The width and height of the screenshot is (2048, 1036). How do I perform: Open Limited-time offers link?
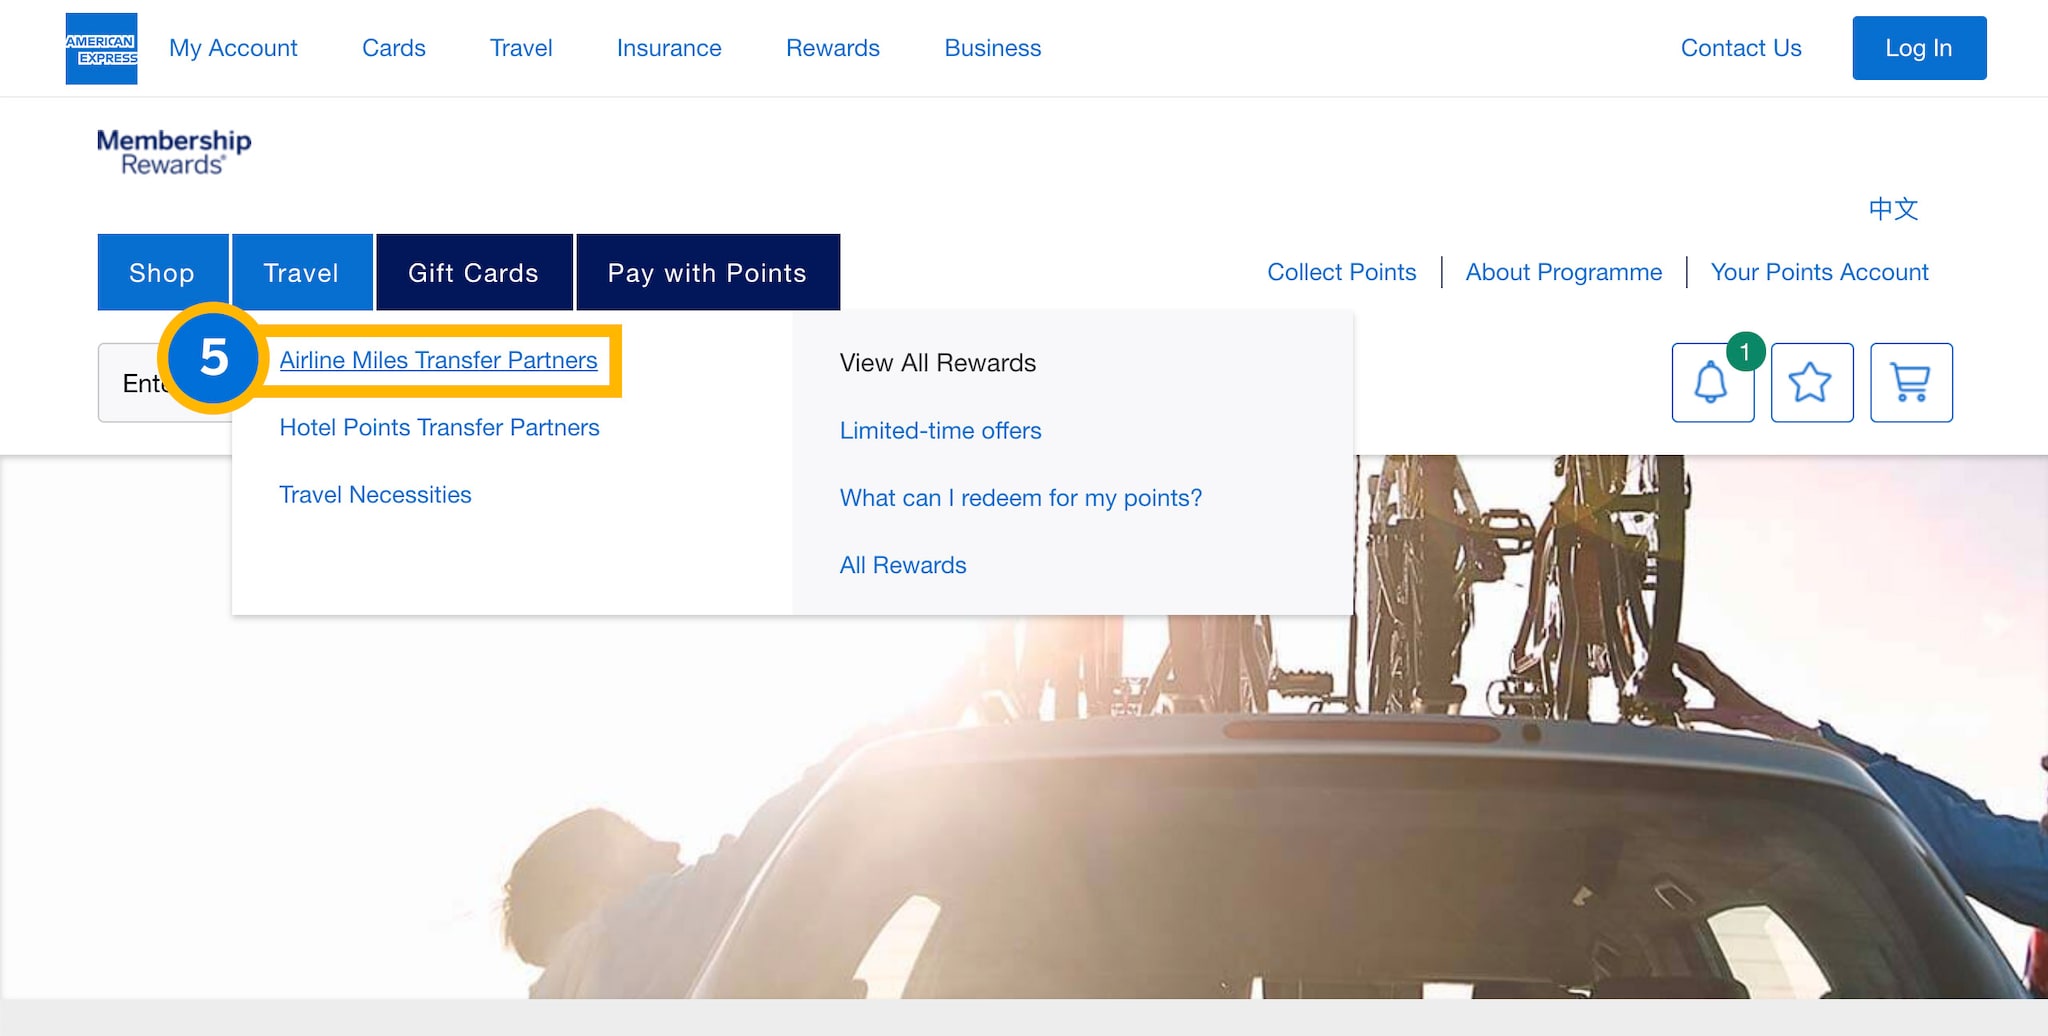pyautogui.click(x=940, y=431)
